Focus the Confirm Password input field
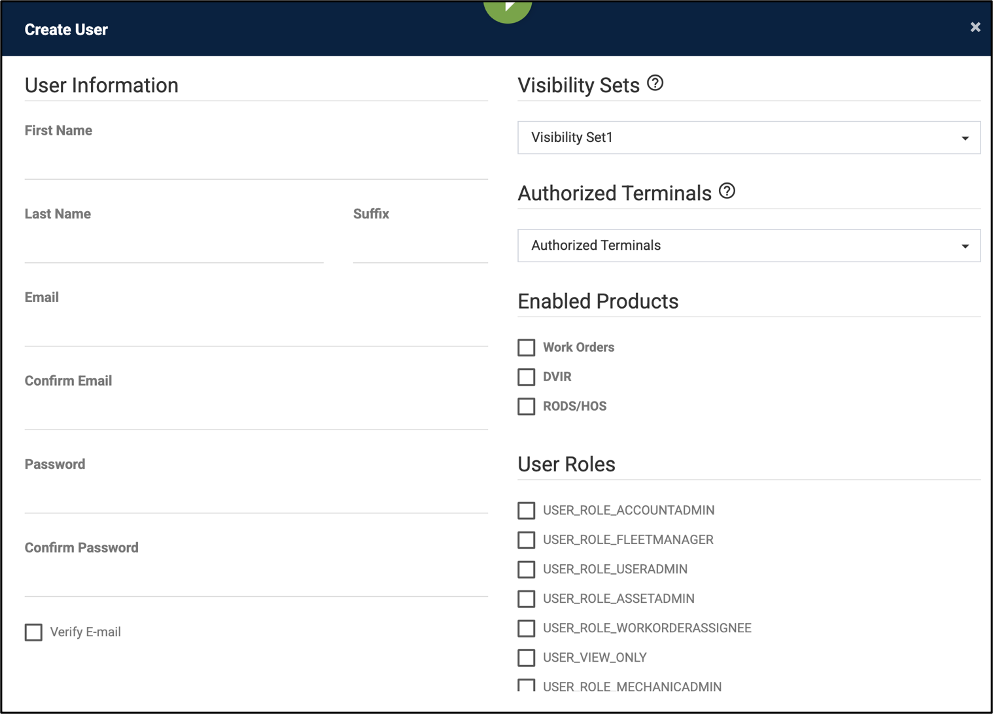The image size is (994, 714). (x=256, y=580)
